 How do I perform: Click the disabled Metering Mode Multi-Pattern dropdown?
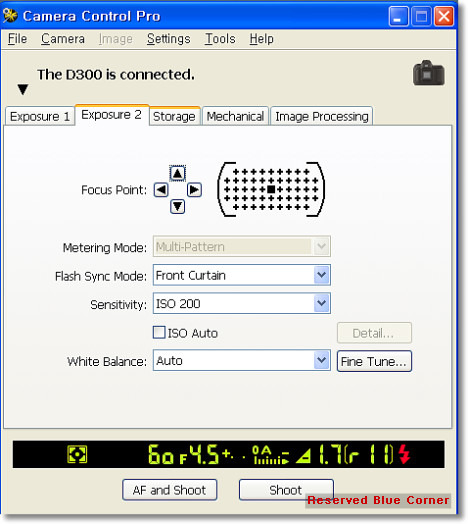coord(242,246)
